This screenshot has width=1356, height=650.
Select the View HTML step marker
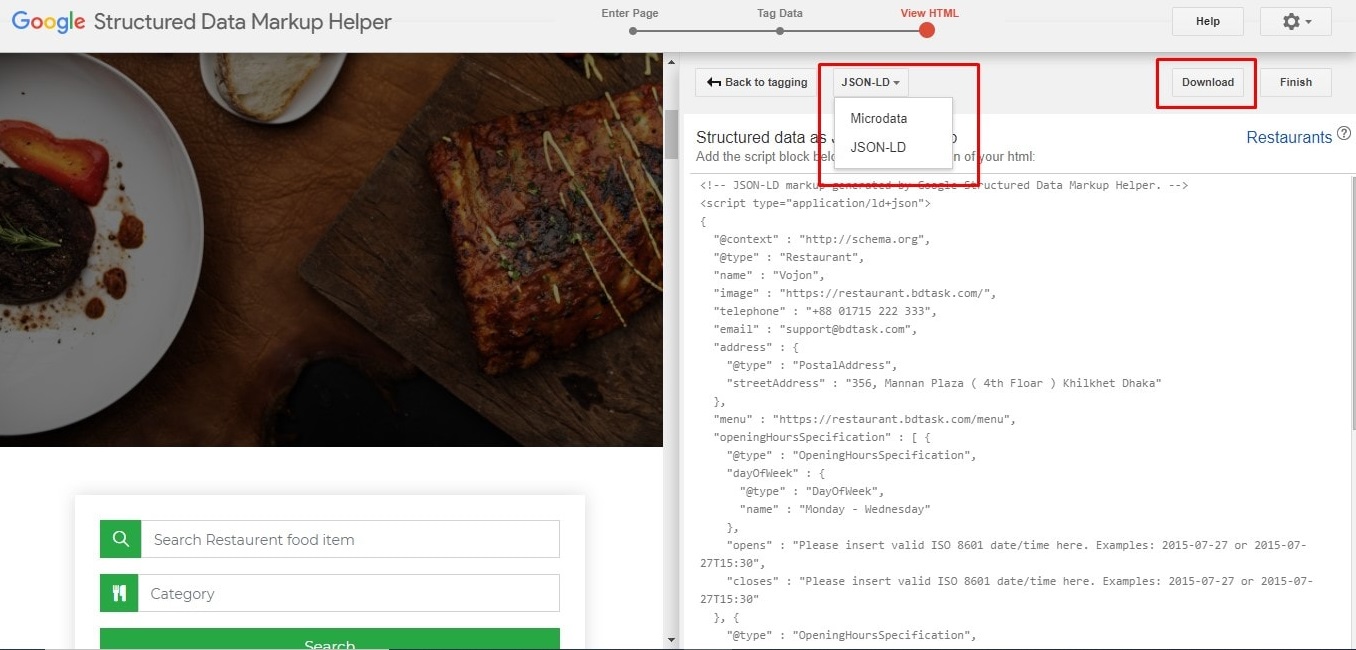tap(927, 30)
